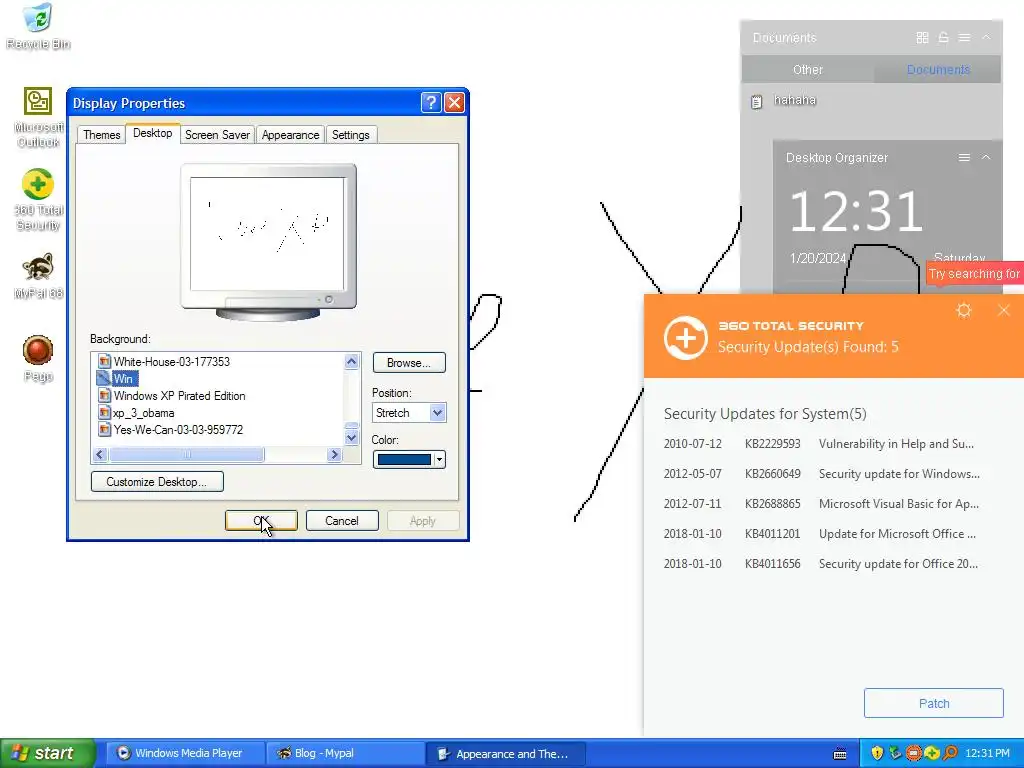Switch to Windows Media Player taskbar item
Image resolution: width=1024 pixels, height=768 pixels.
pyautogui.click(x=184, y=754)
